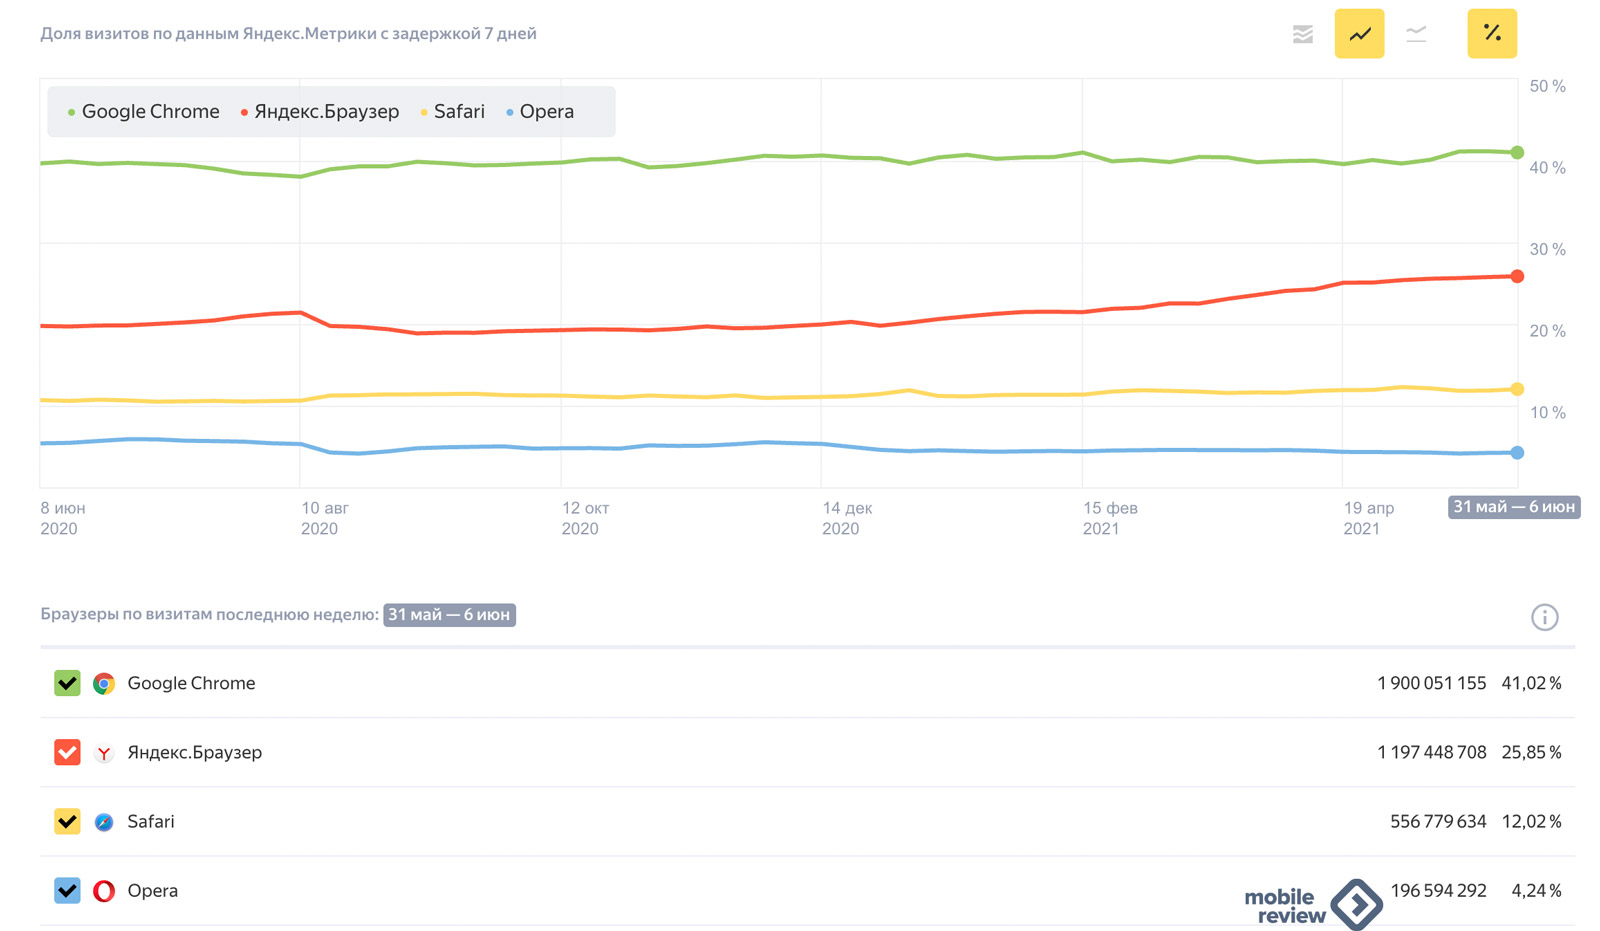1600x931 pixels.
Task: Switch to smoothed line chart view
Action: pyautogui.click(x=1416, y=34)
